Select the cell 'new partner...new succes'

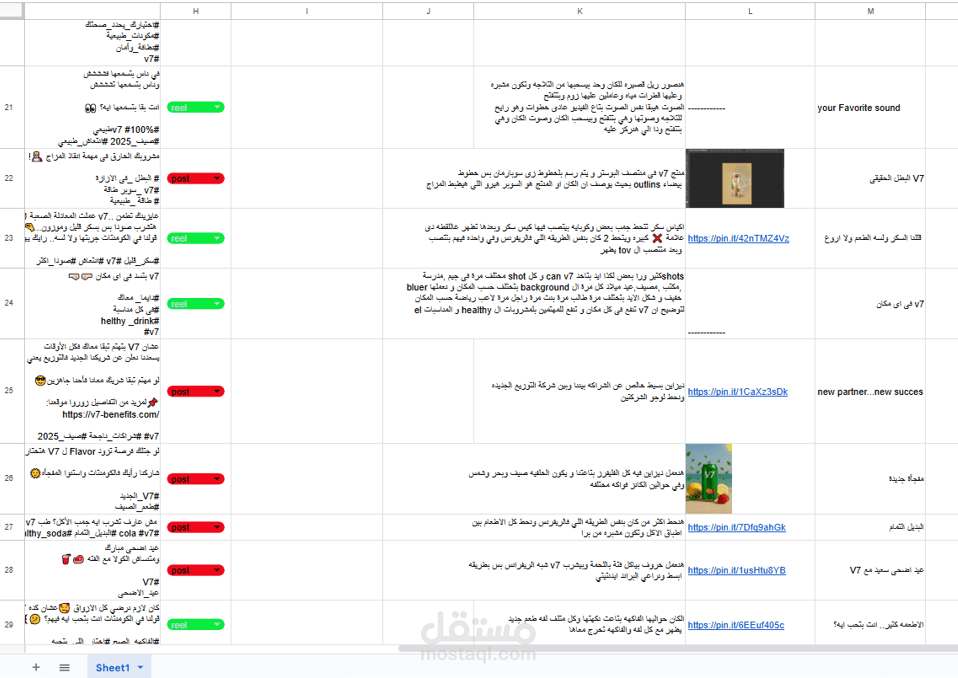(870, 392)
